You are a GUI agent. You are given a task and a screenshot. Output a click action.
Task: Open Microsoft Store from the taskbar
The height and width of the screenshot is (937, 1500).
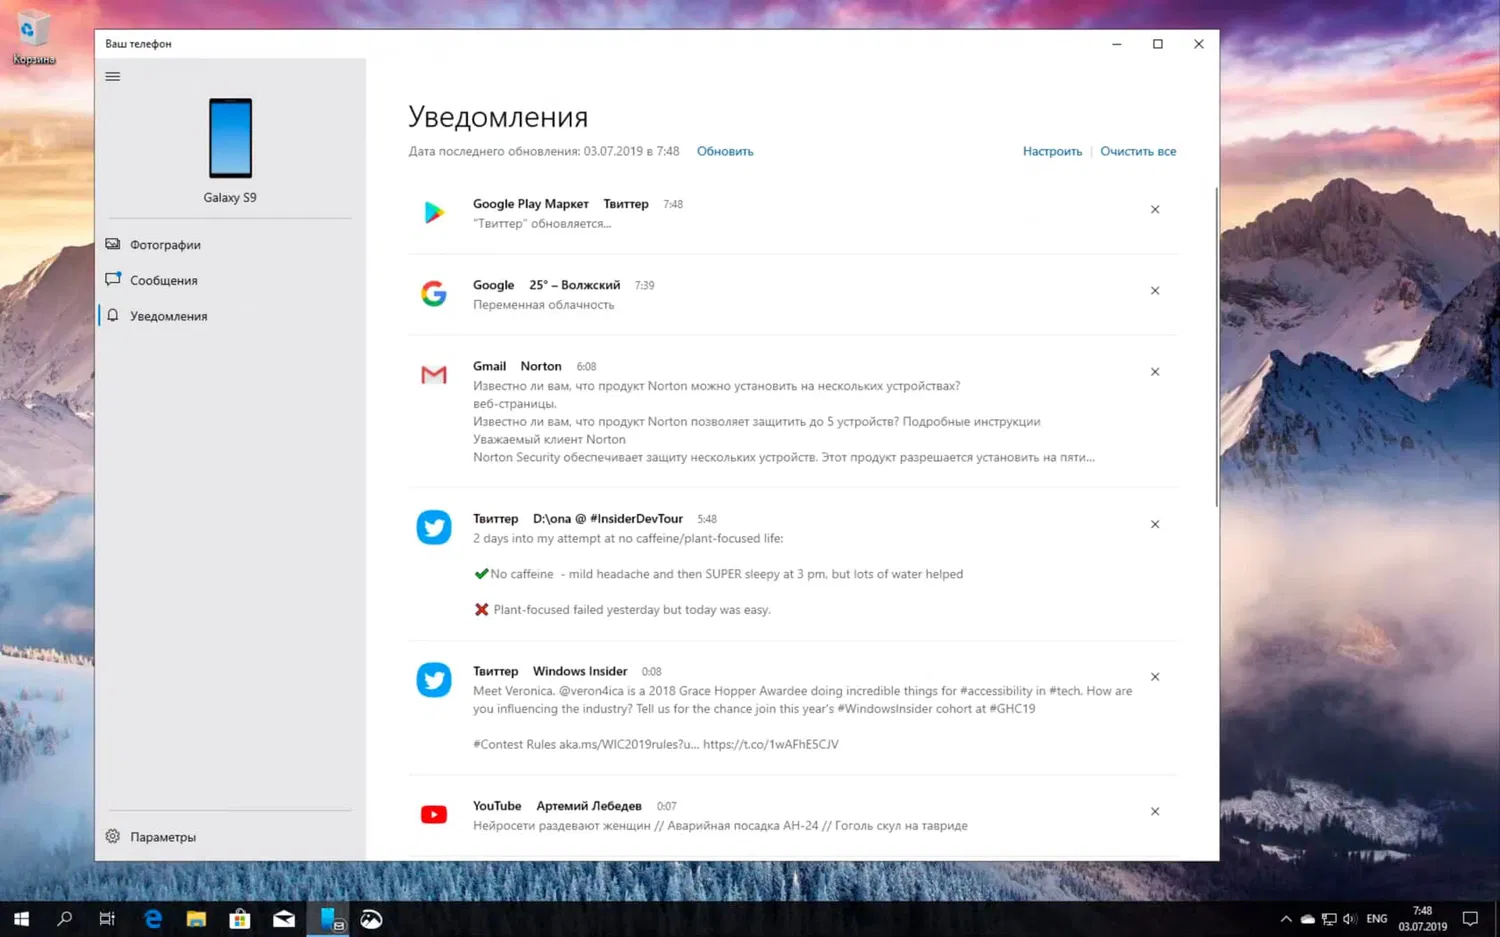(239, 918)
